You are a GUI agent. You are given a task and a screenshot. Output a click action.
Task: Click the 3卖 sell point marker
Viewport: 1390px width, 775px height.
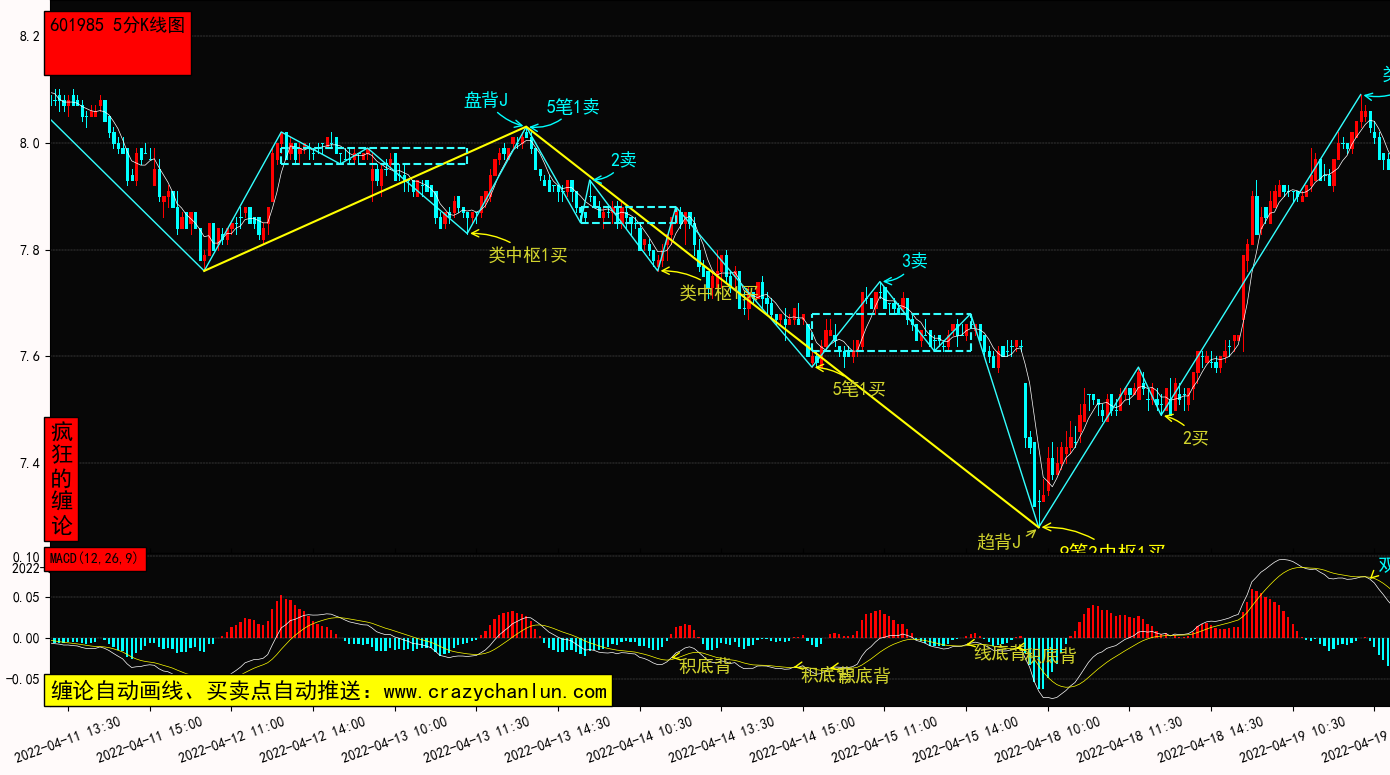pos(914,261)
